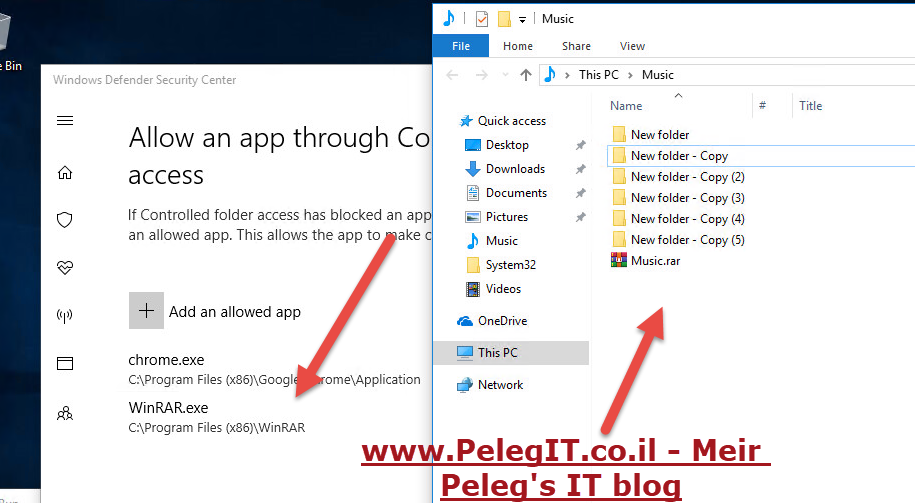Select This PC in navigation pane
The image size is (915, 503).
click(x=511, y=352)
